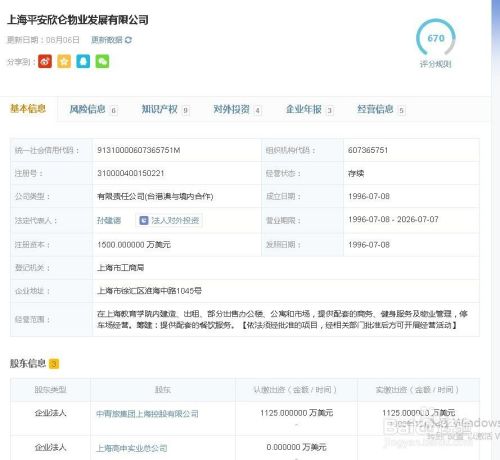Select credit code 91310000607365751M
The width and height of the screenshot is (500, 460).
139,150
